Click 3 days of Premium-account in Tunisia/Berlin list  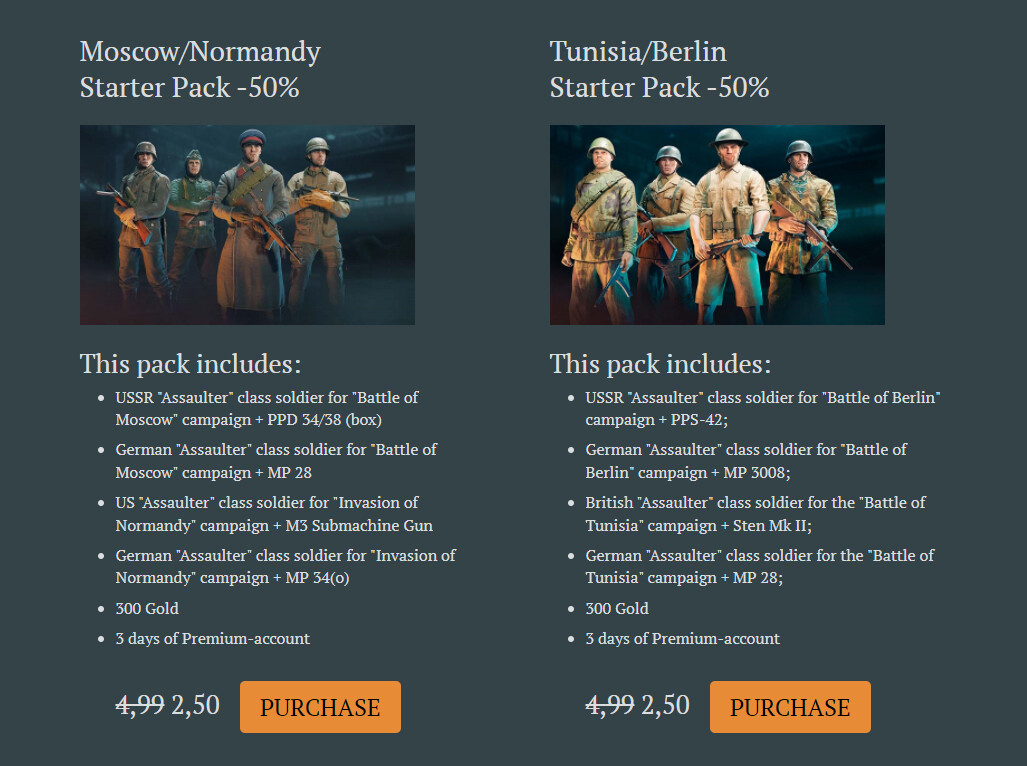pos(682,638)
